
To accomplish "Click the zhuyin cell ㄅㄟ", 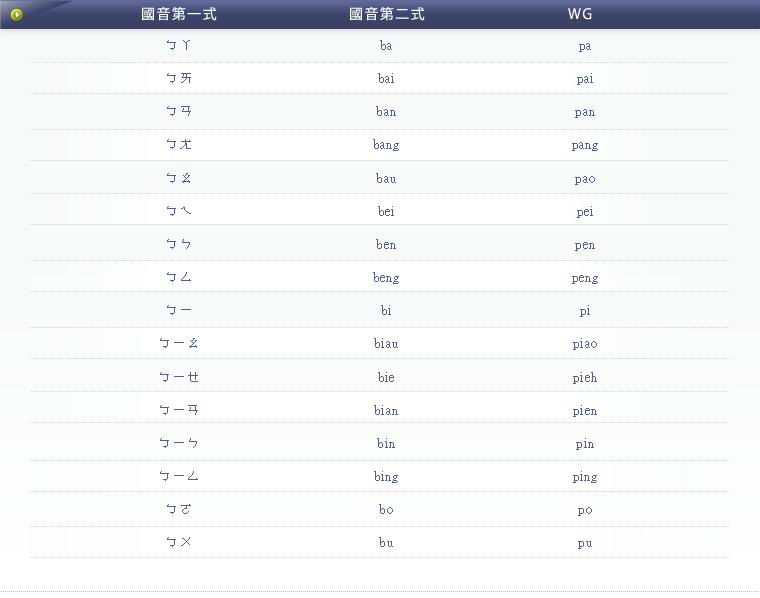I will pyautogui.click(x=178, y=211).
